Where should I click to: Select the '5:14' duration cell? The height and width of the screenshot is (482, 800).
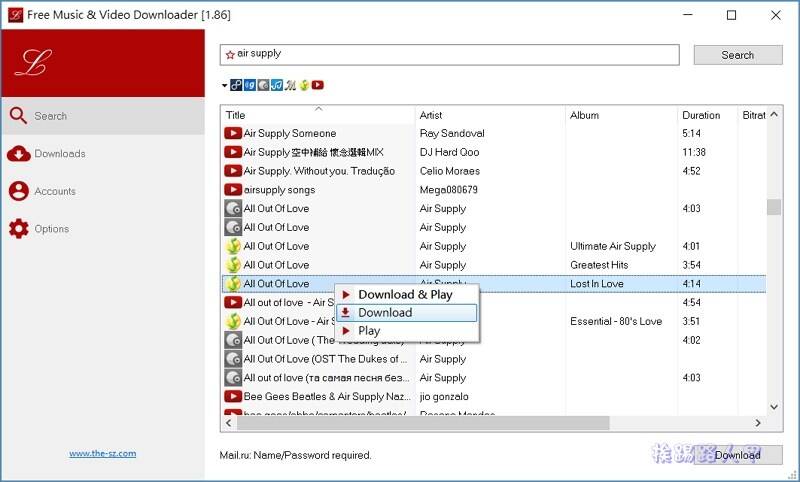691,133
